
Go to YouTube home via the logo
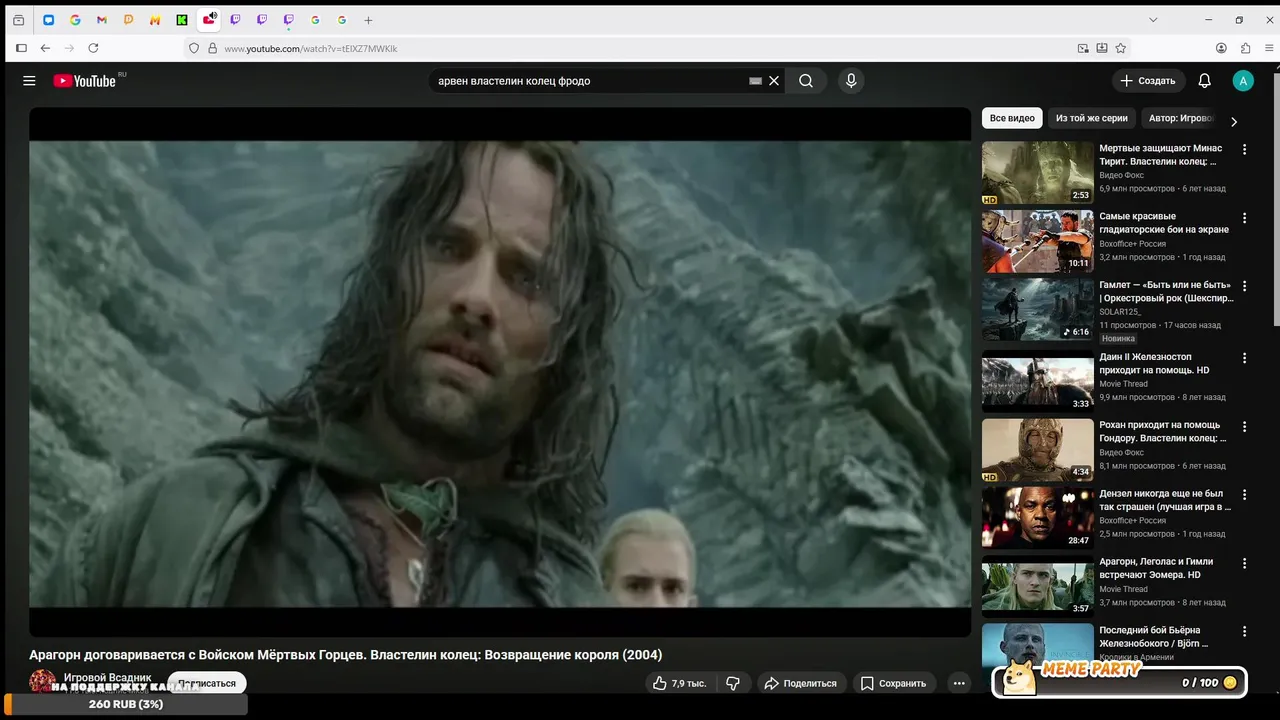[85, 81]
